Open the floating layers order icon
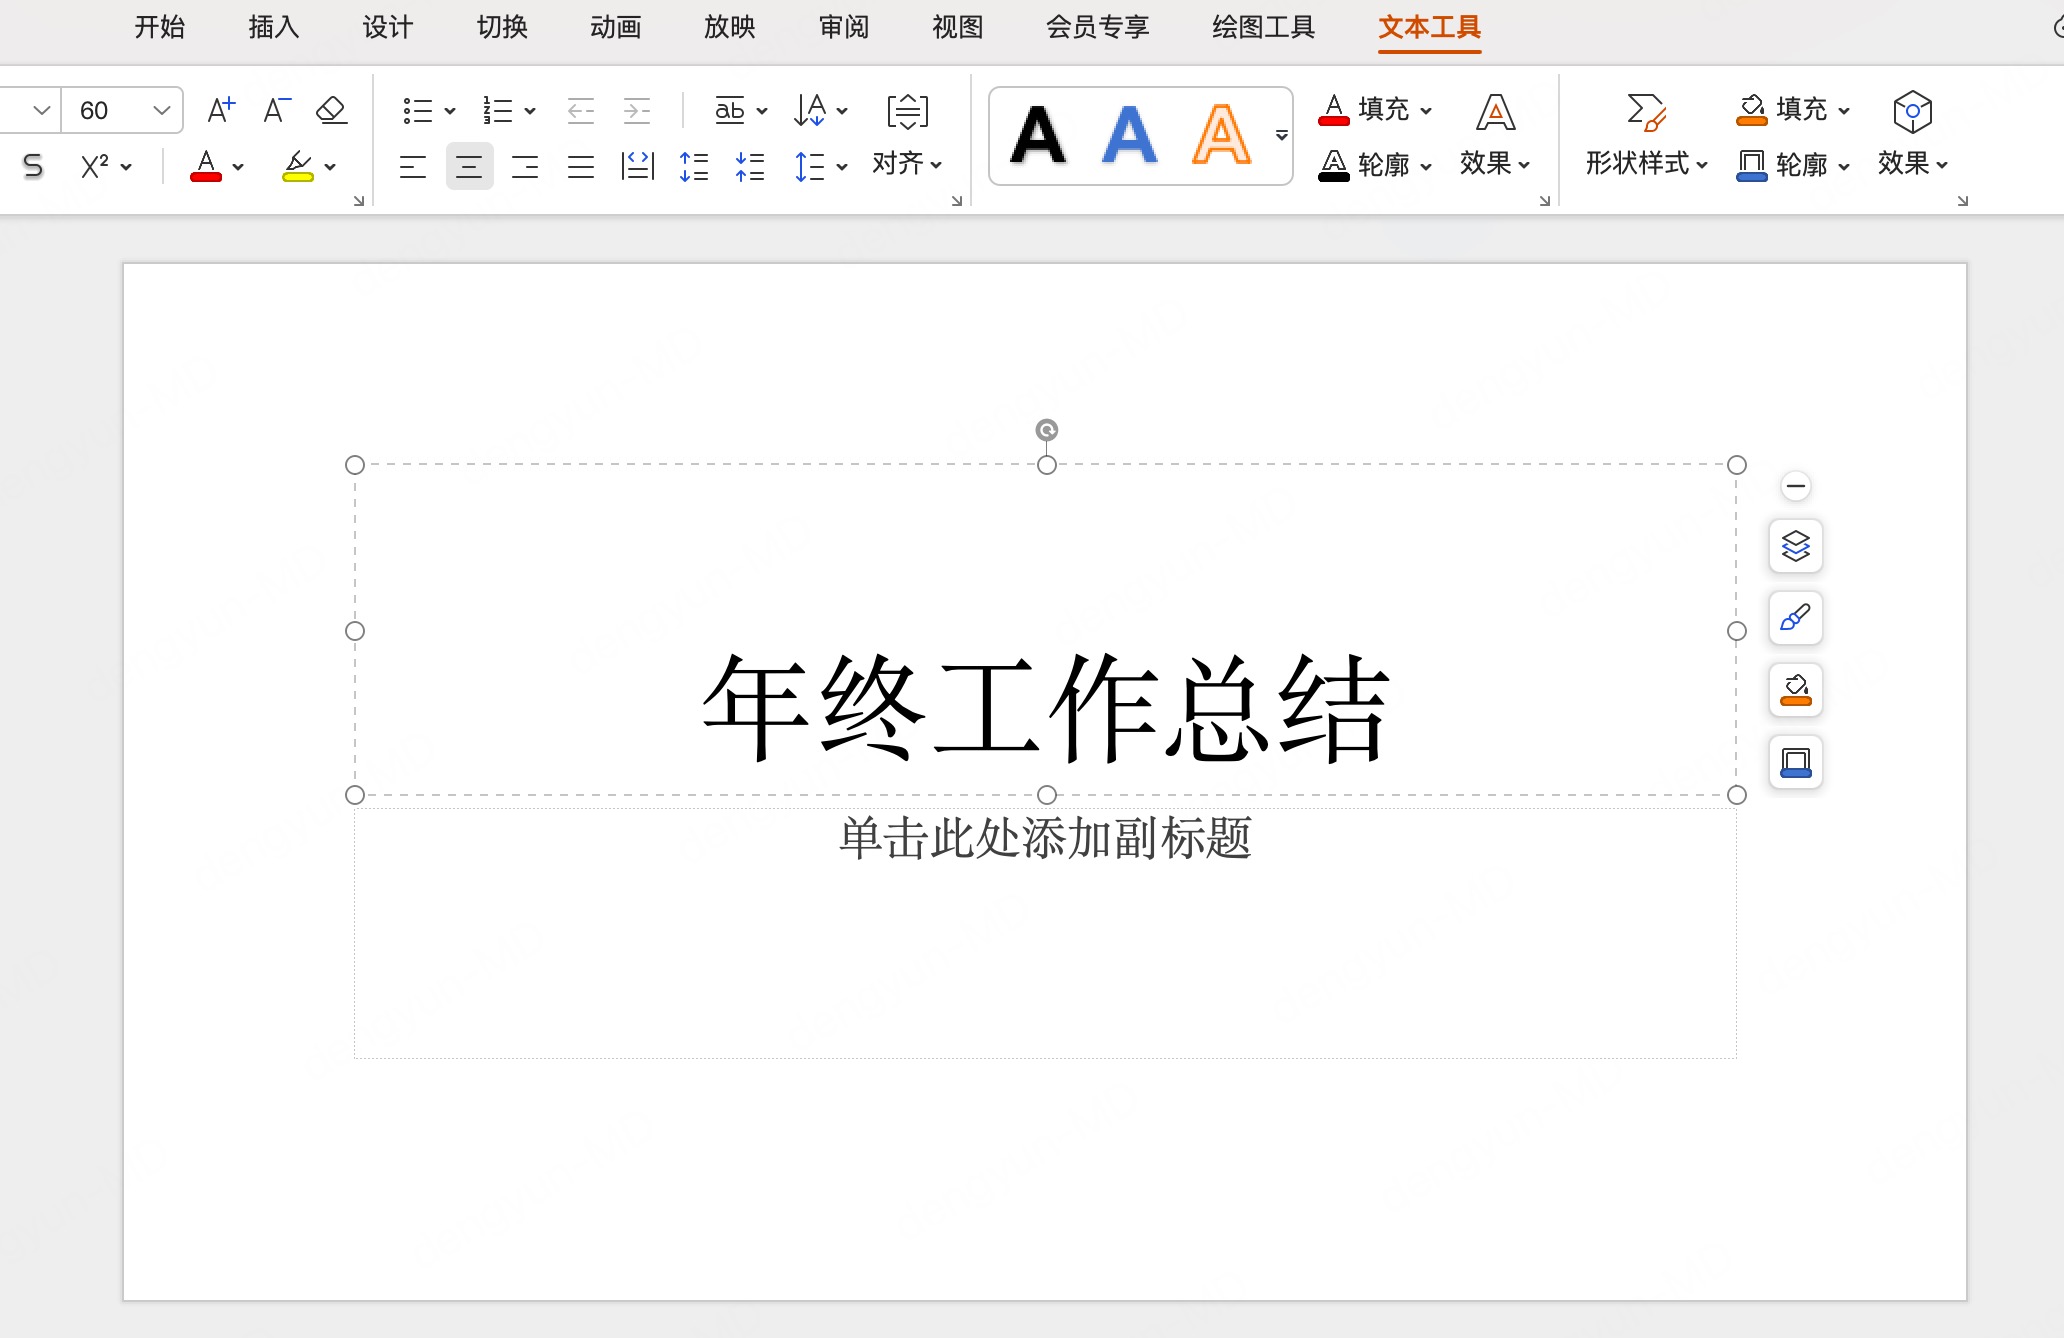Image resolution: width=2064 pixels, height=1338 pixels. [x=1796, y=546]
